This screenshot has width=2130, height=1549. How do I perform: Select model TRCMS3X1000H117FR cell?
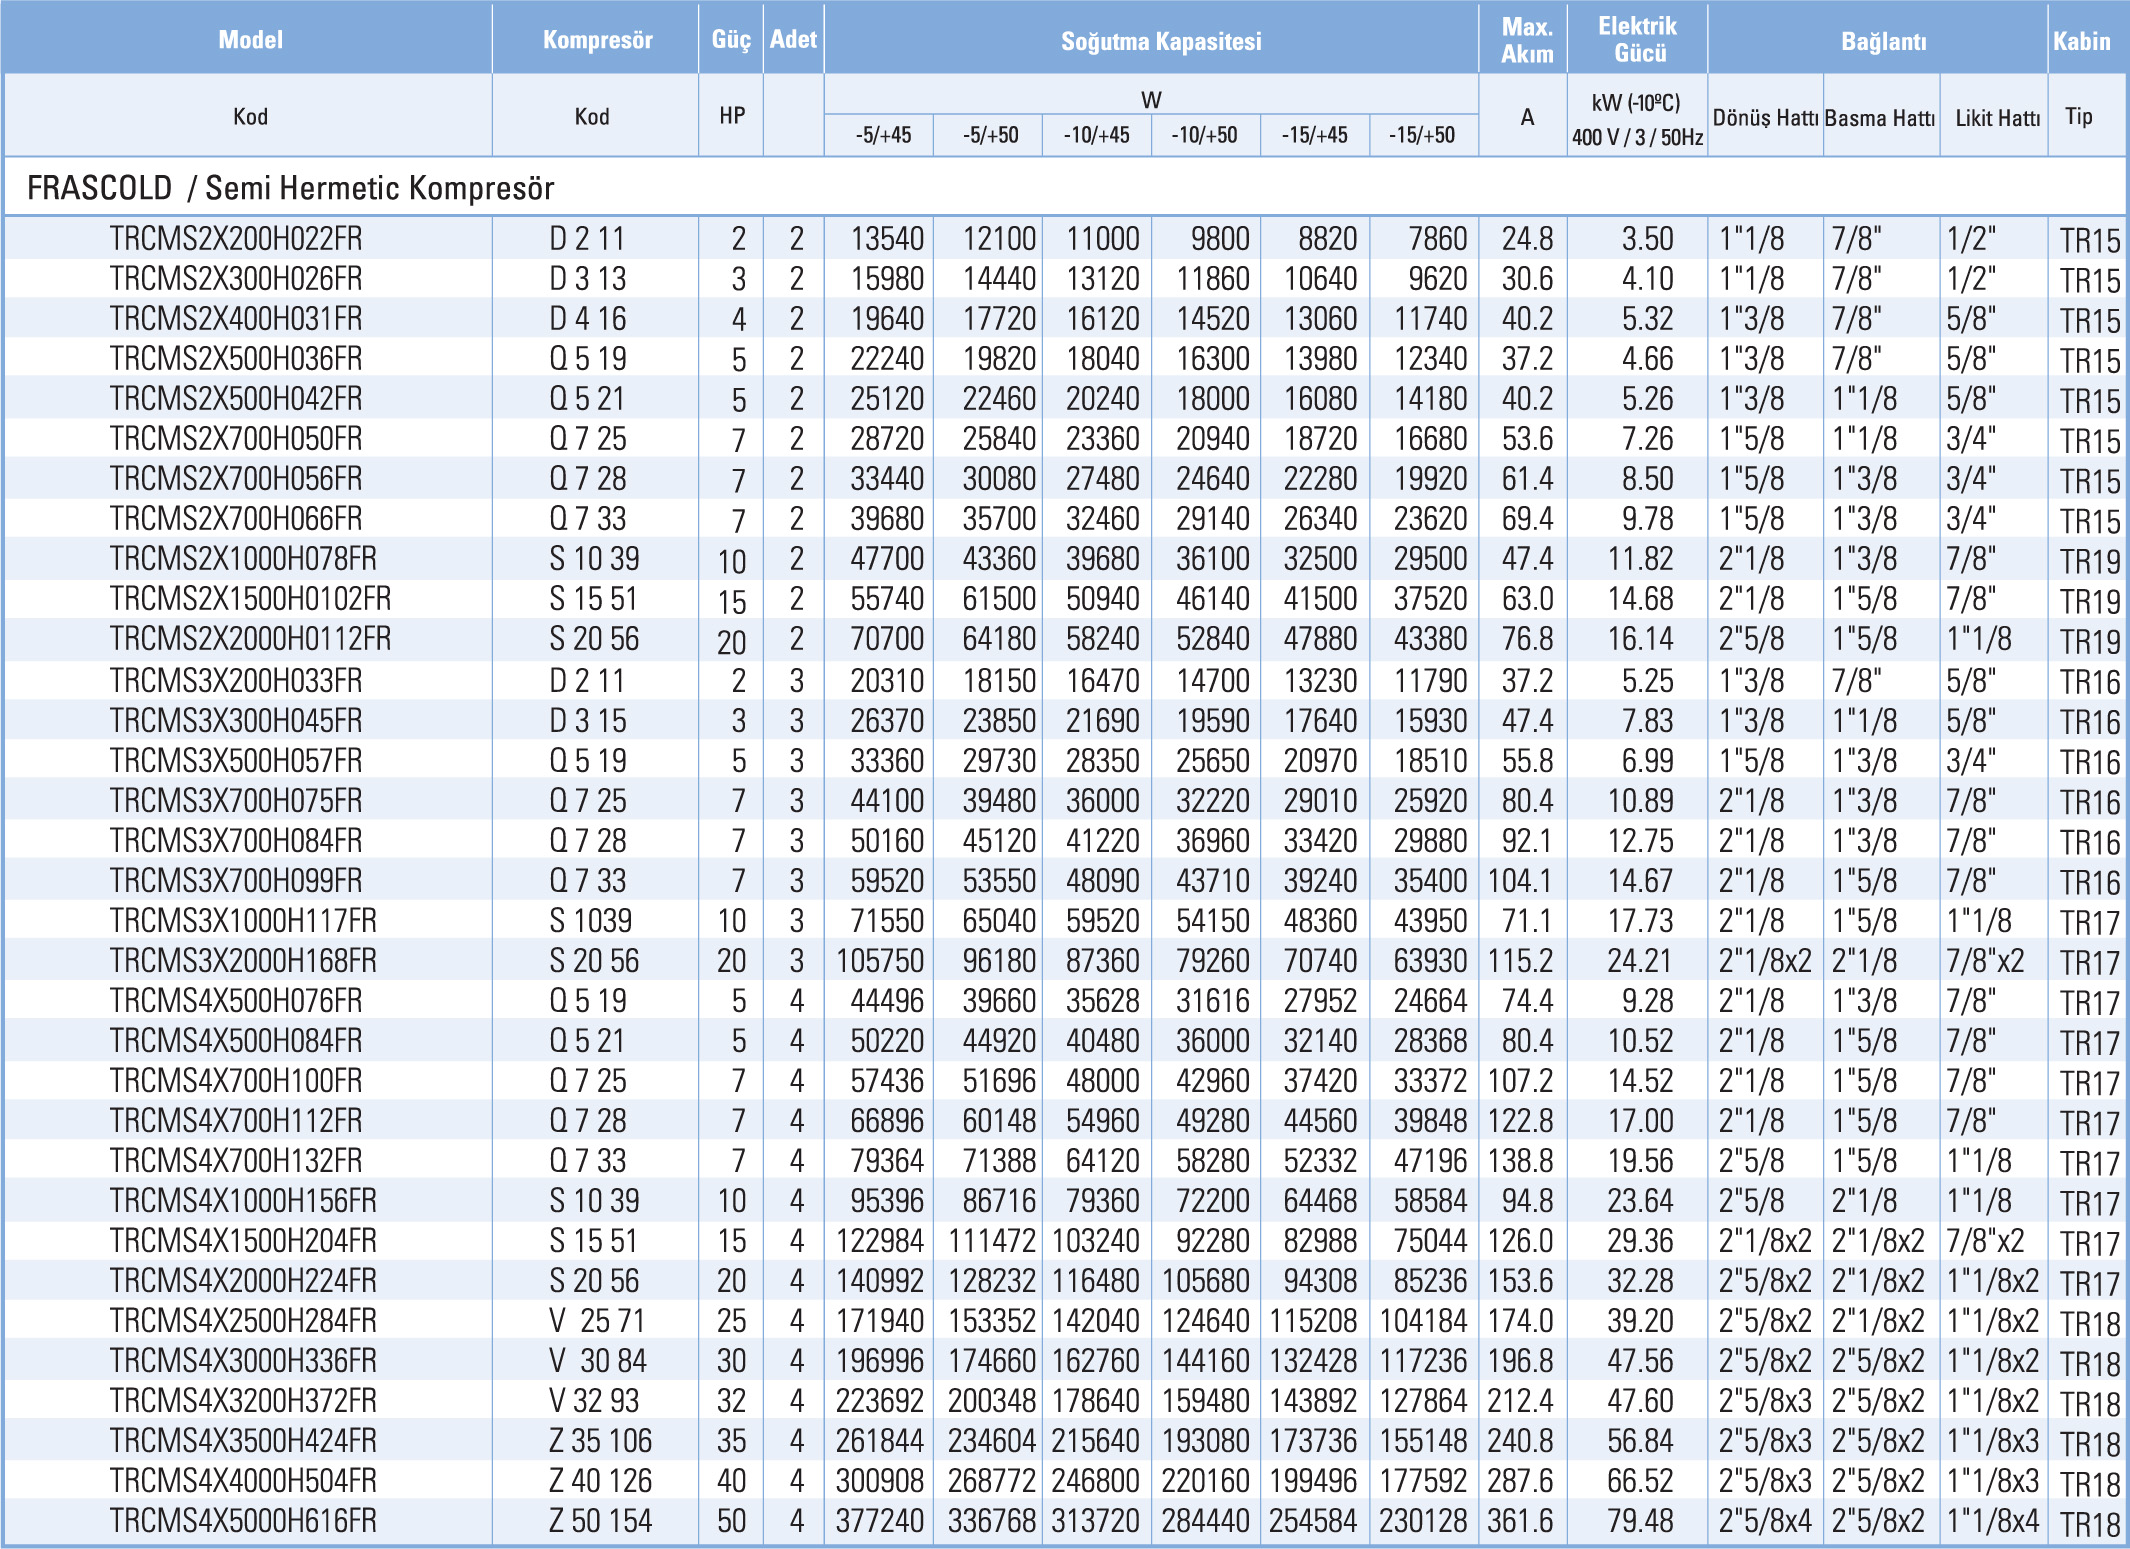coord(243,921)
